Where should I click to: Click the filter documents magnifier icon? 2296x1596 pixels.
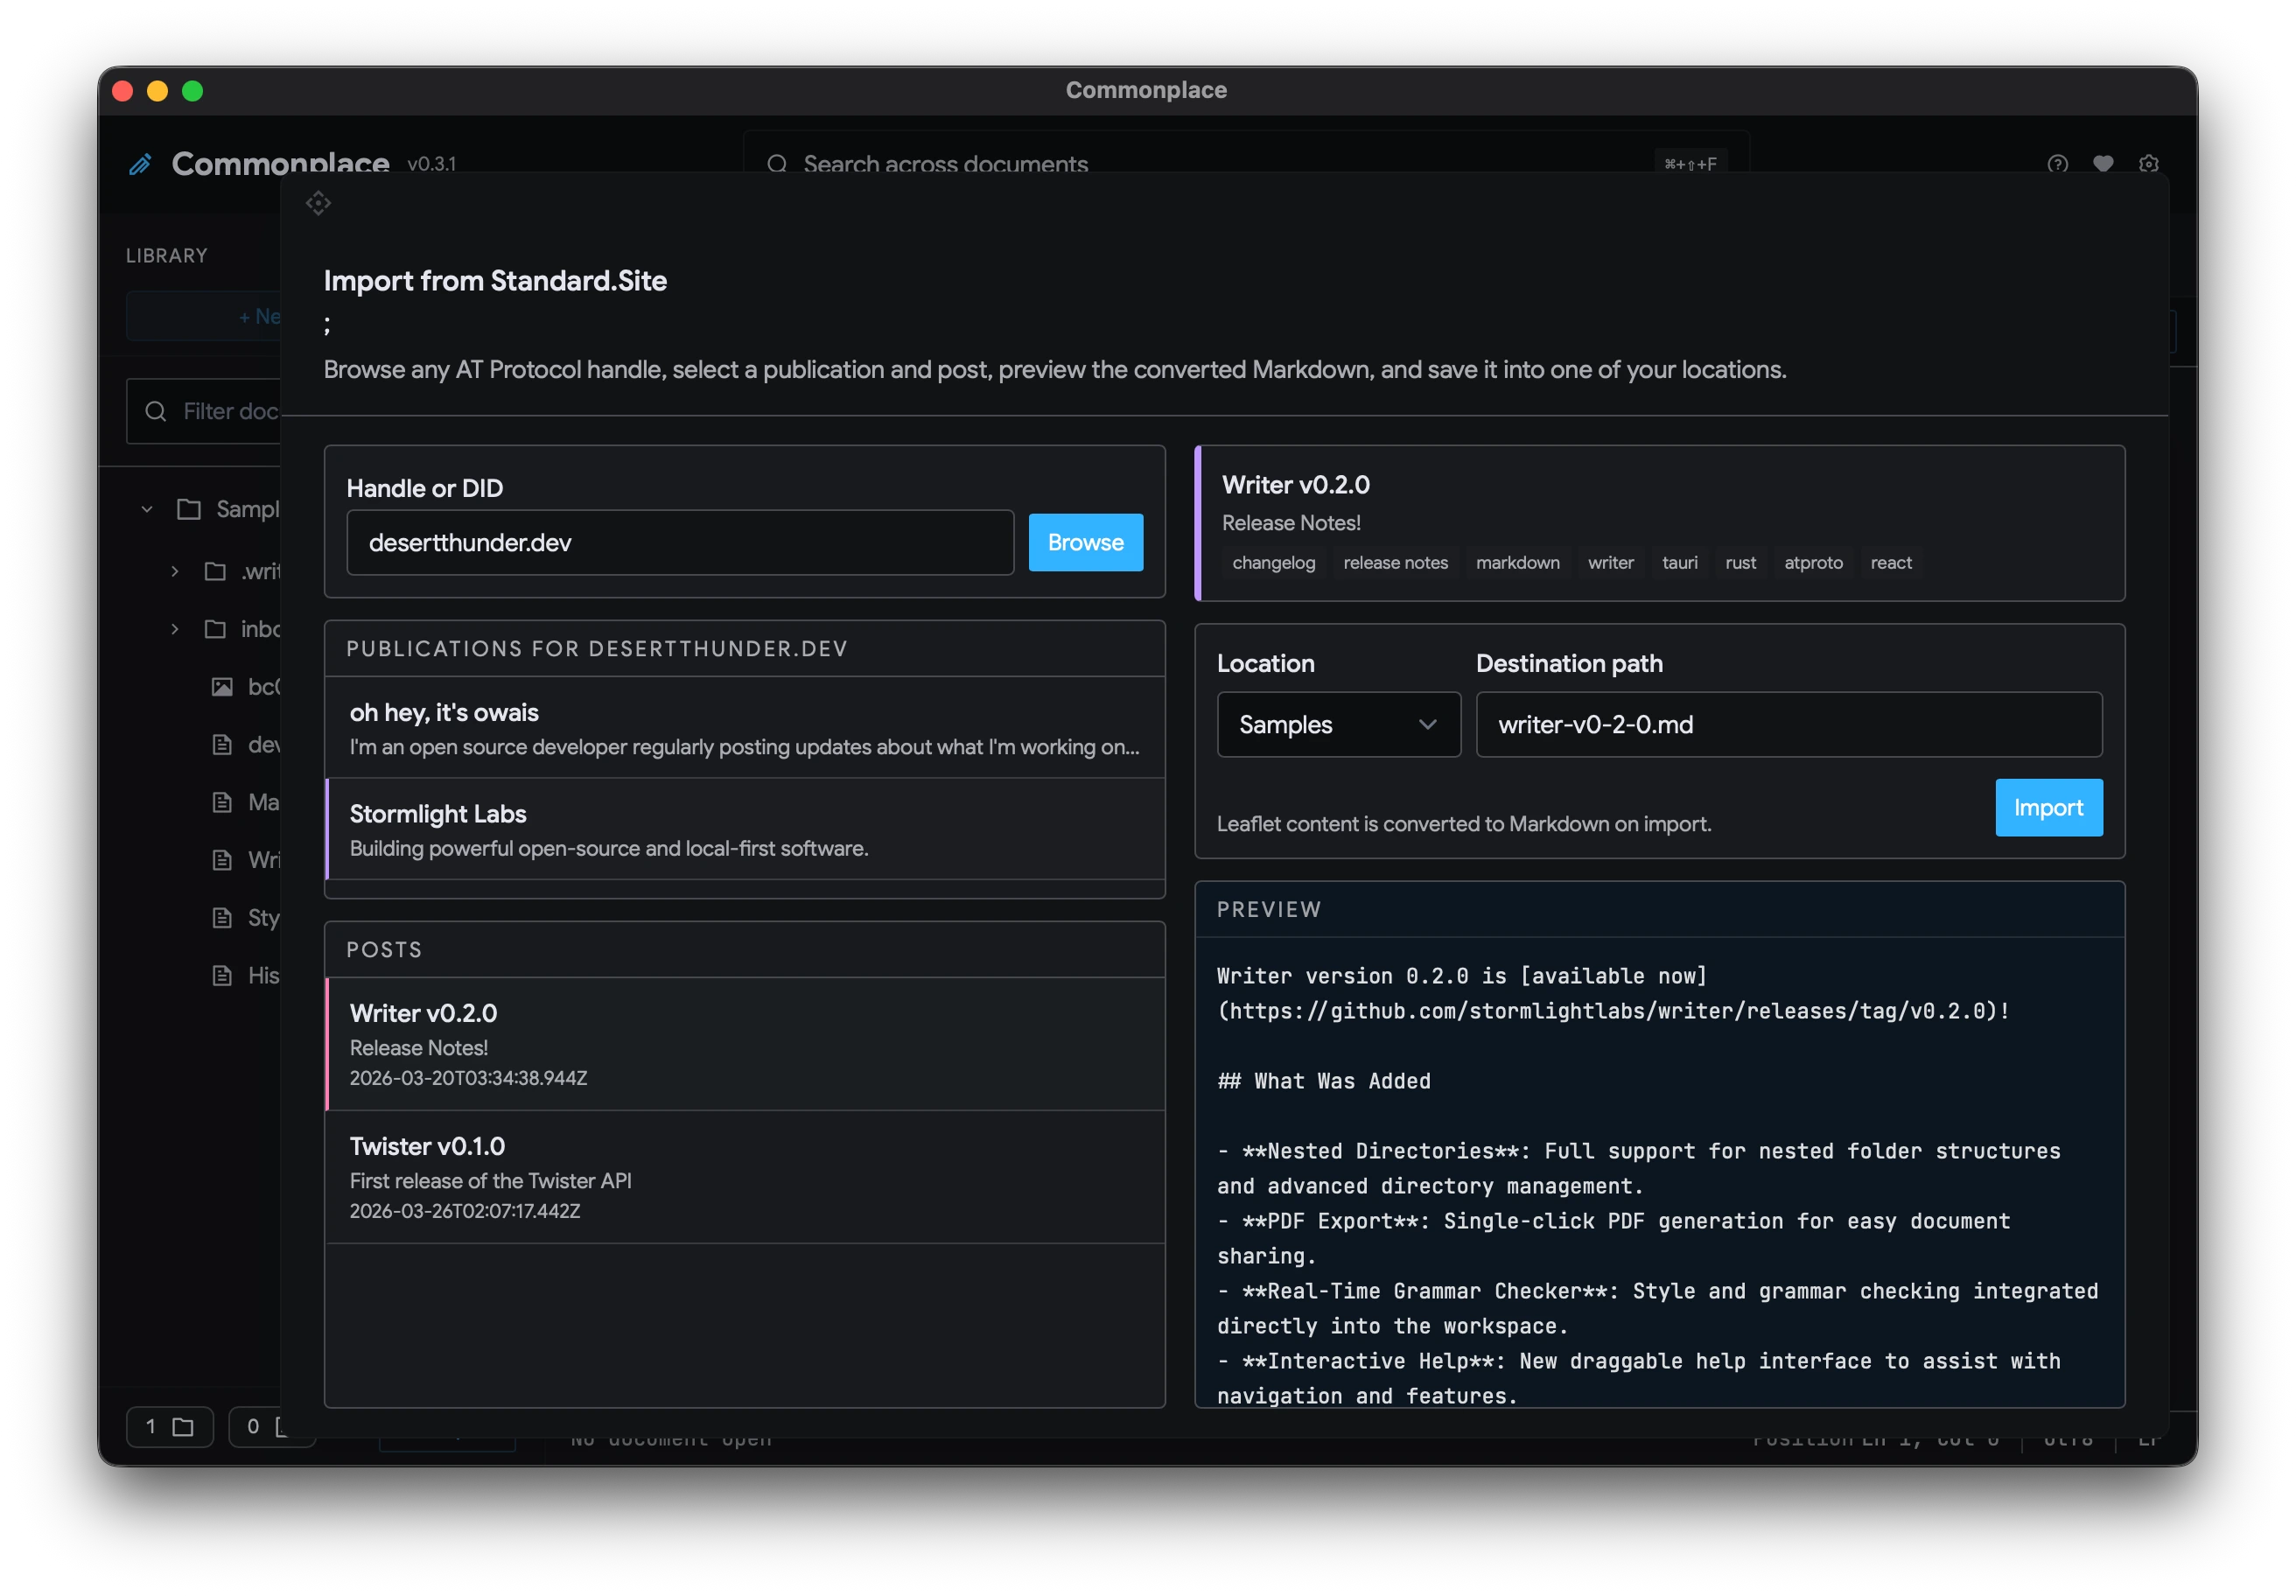156,411
